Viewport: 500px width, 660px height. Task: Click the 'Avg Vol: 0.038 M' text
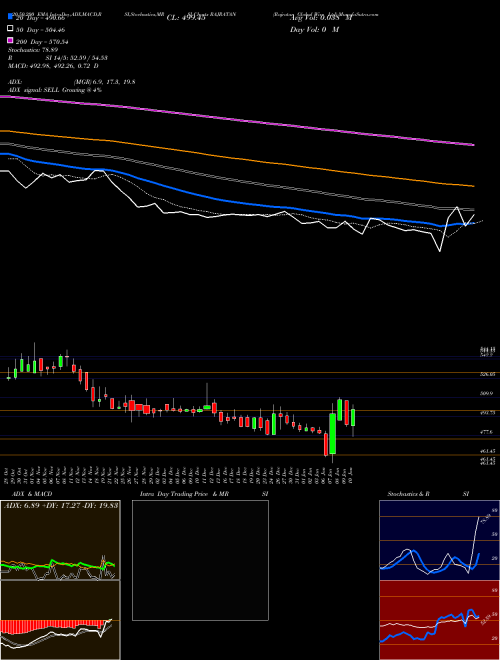coord(321,18)
